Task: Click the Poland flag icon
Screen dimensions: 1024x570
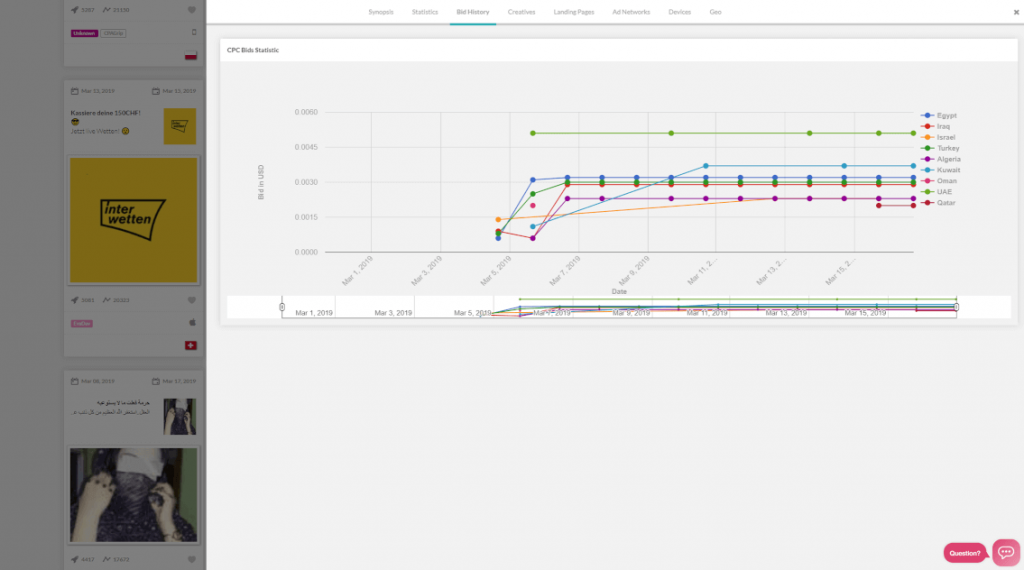Action: pyautogui.click(x=191, y=56)
